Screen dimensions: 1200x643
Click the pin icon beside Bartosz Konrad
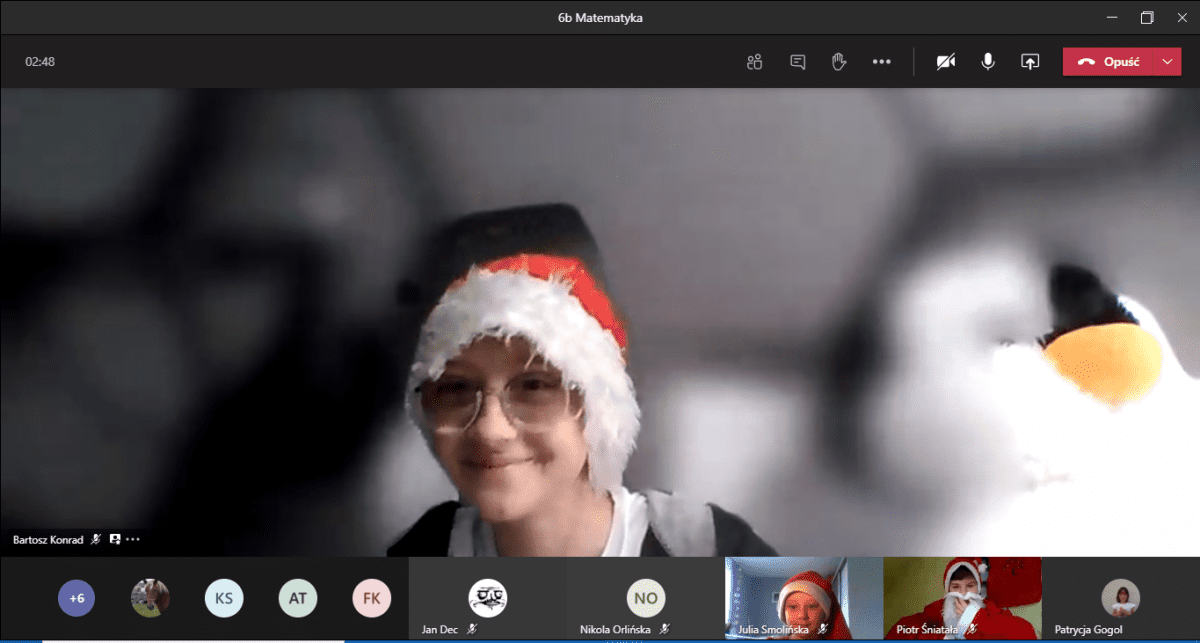(115, 539)
